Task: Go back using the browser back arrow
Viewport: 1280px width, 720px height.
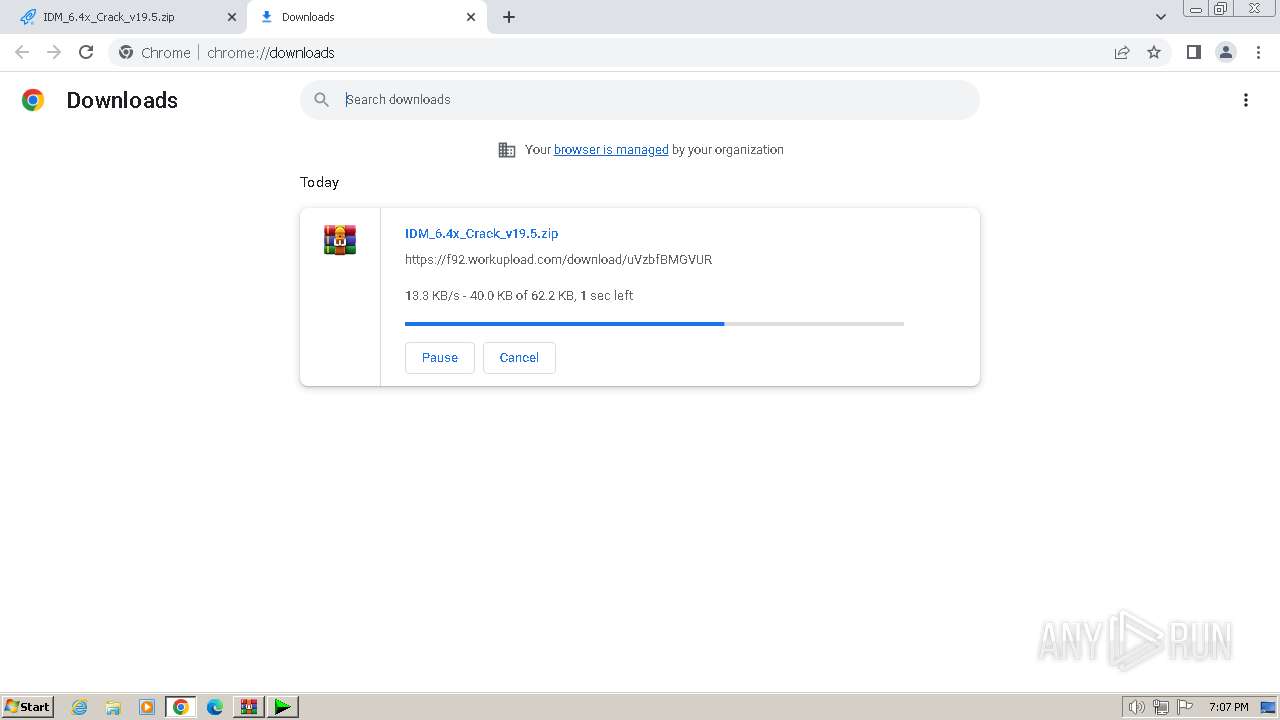Action: pos(22,52)
